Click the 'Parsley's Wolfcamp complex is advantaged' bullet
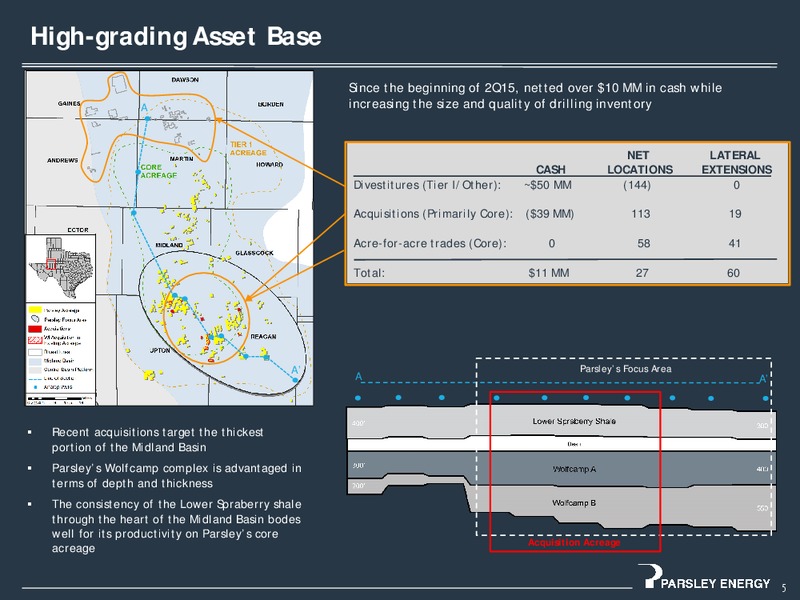Image resolution: width=800 pixels, height=600 pixels. 176,476
